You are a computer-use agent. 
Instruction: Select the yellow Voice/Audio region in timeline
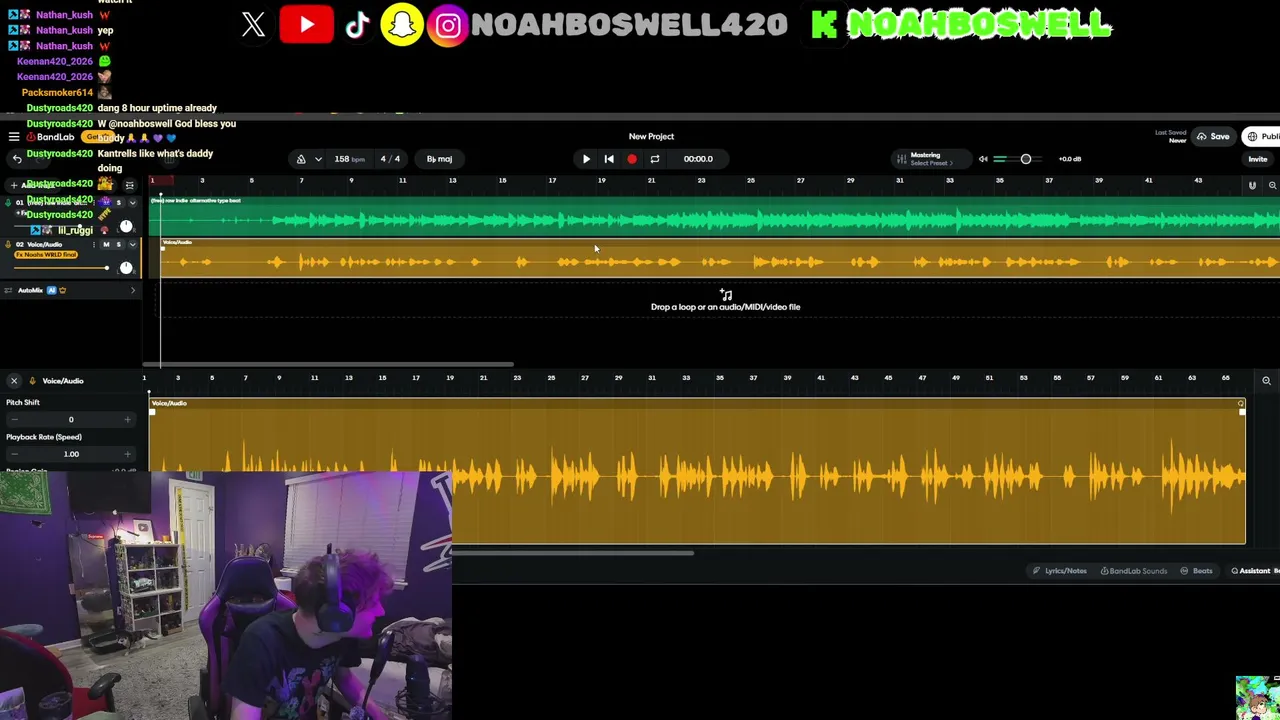pyautogui.click(x=720, y=258)
